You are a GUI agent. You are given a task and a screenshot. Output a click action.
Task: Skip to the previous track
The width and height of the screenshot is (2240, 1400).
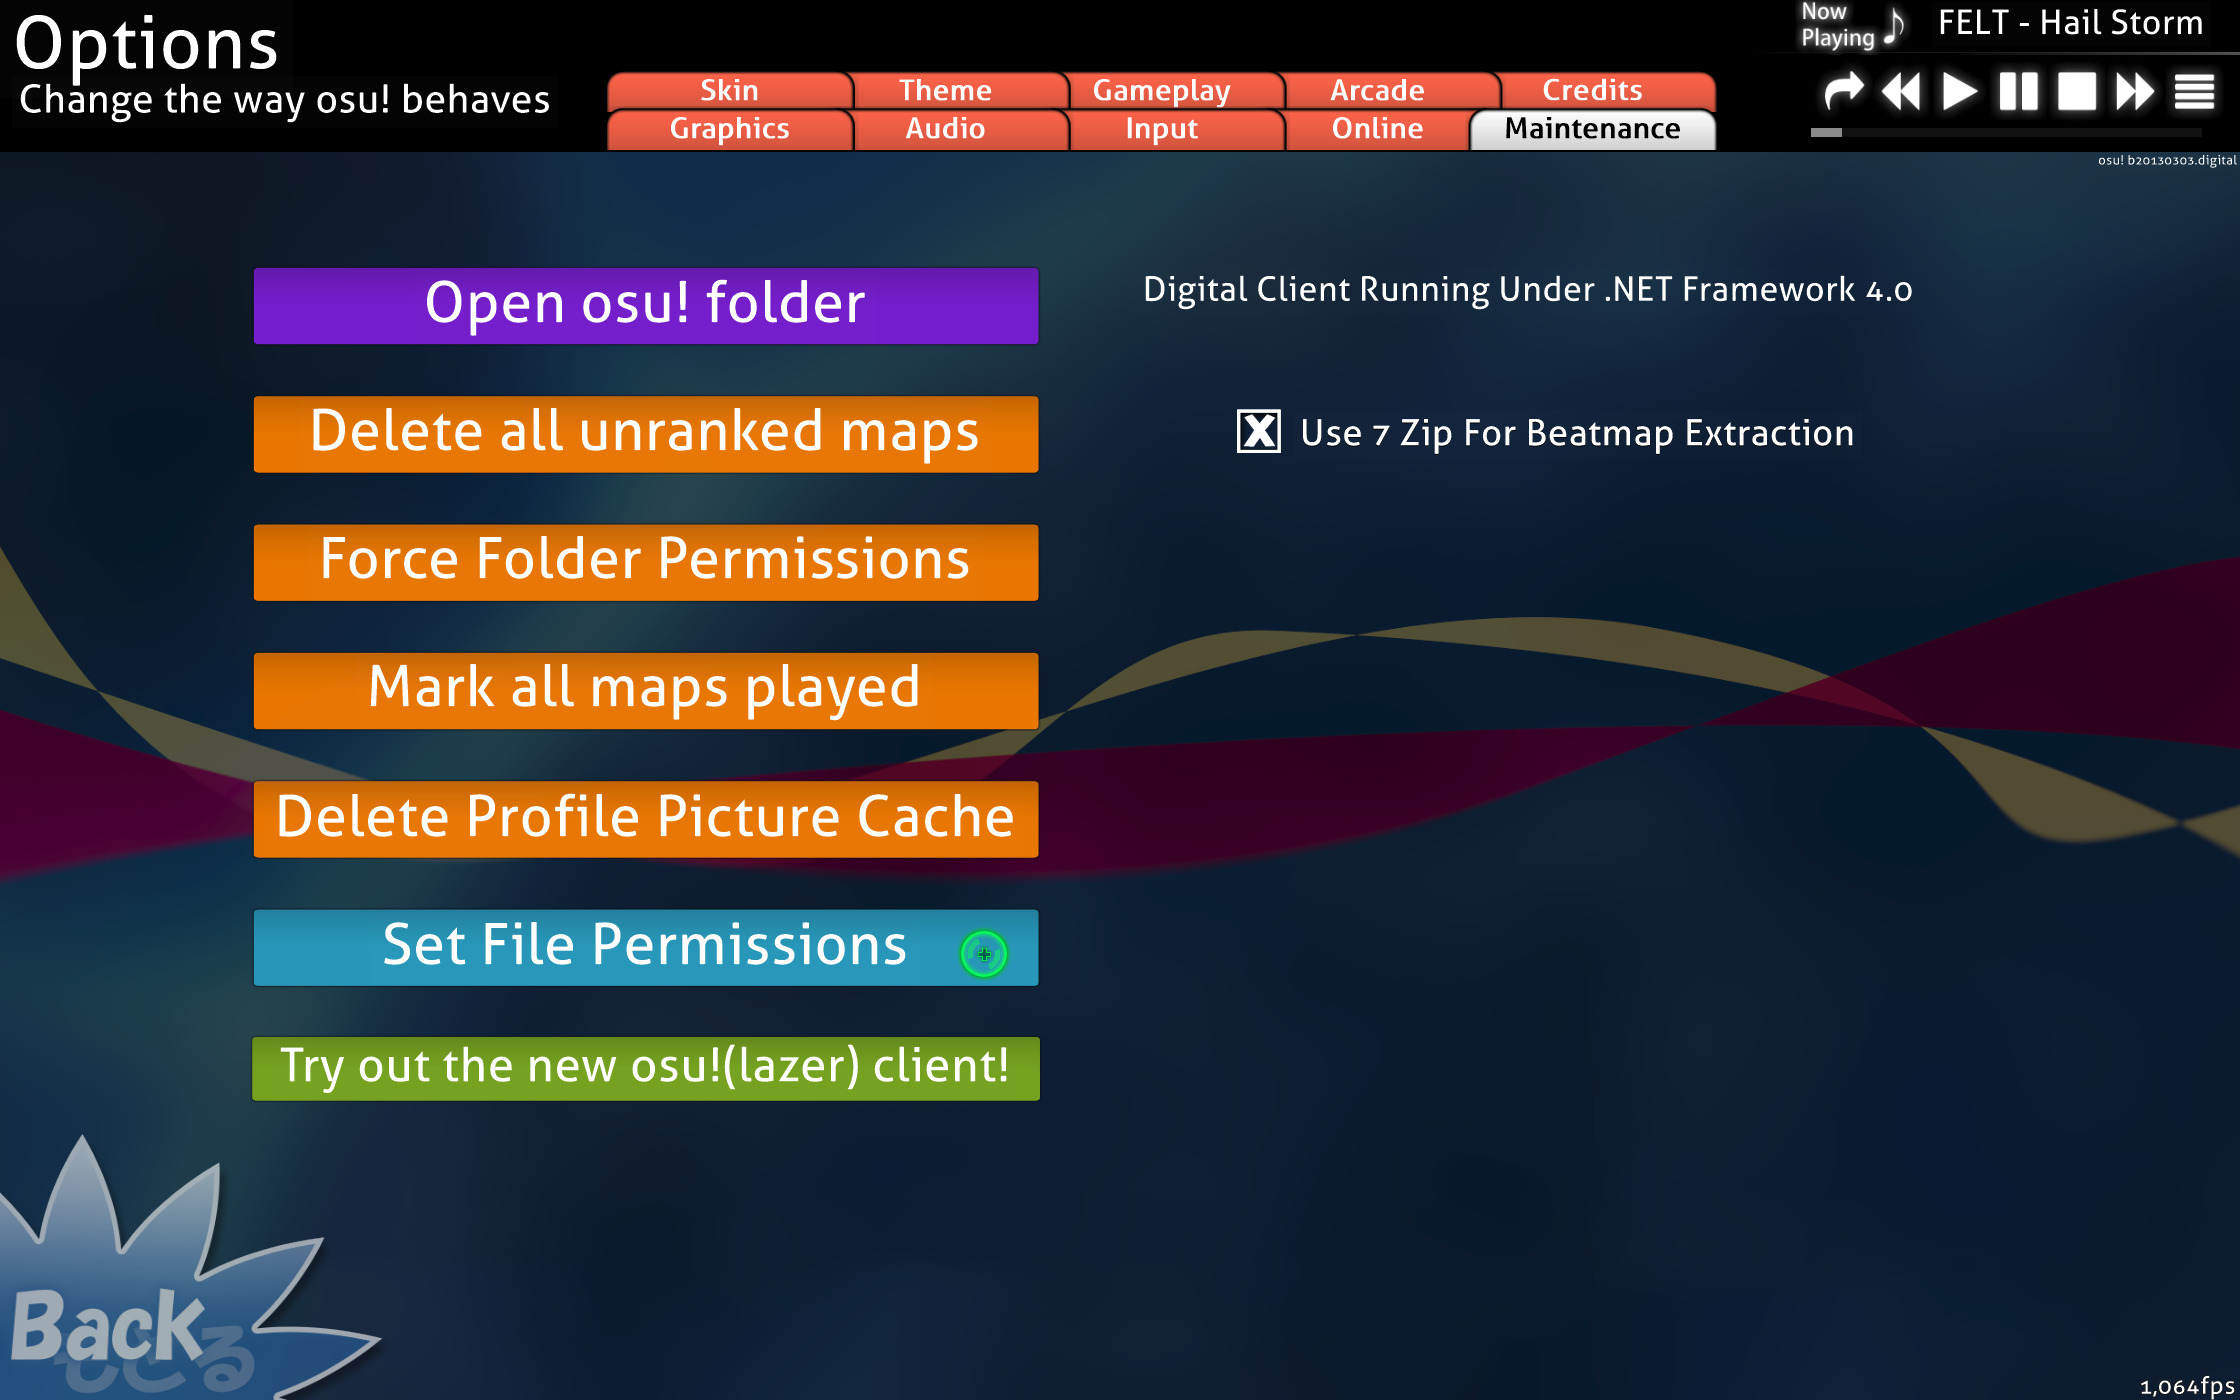point(1901,92)
